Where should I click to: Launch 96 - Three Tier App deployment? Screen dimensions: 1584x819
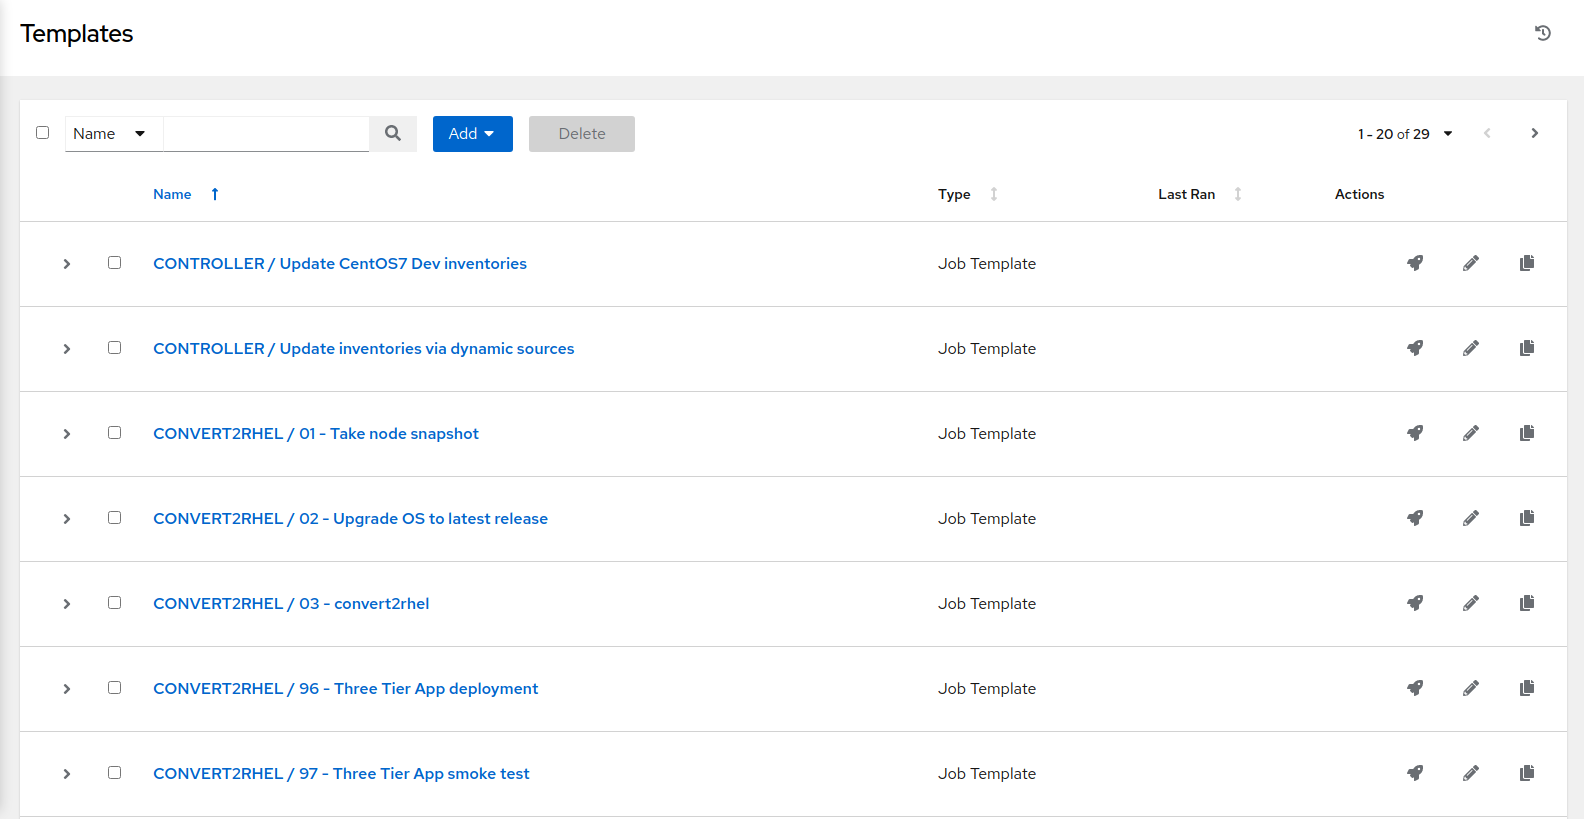1415,688
